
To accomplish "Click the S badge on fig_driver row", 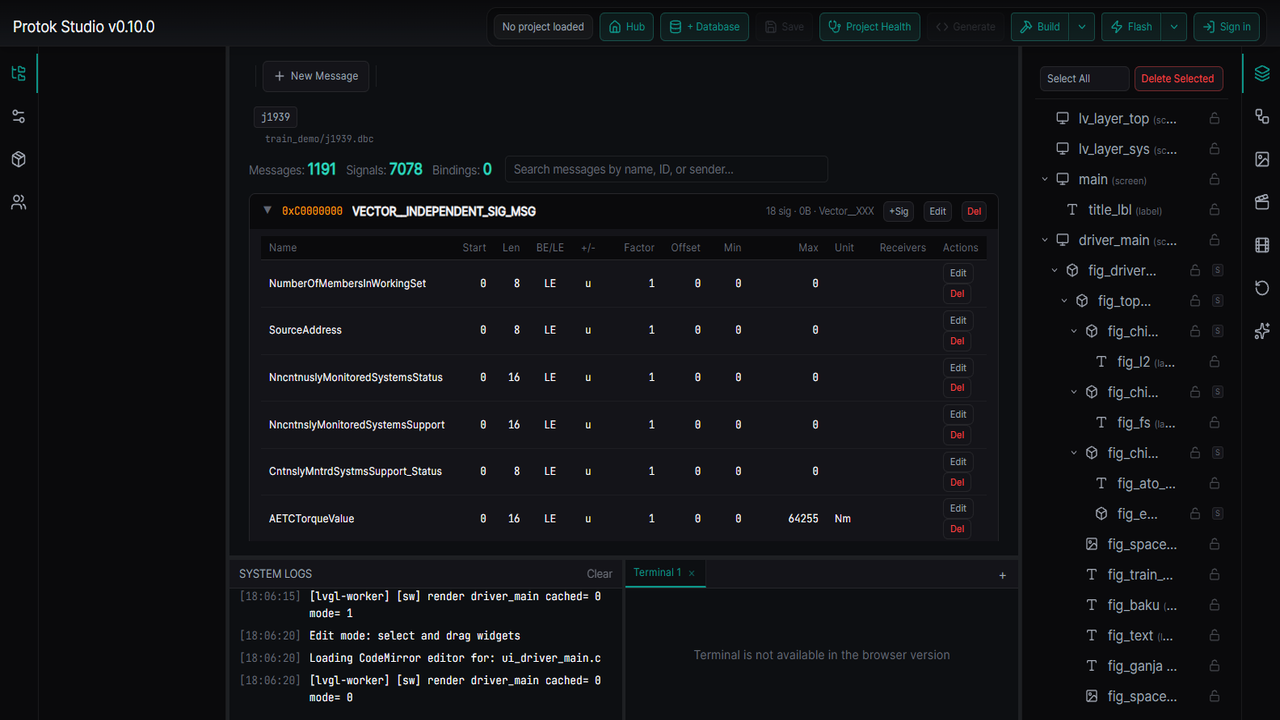I will (x=1217, y=270).
